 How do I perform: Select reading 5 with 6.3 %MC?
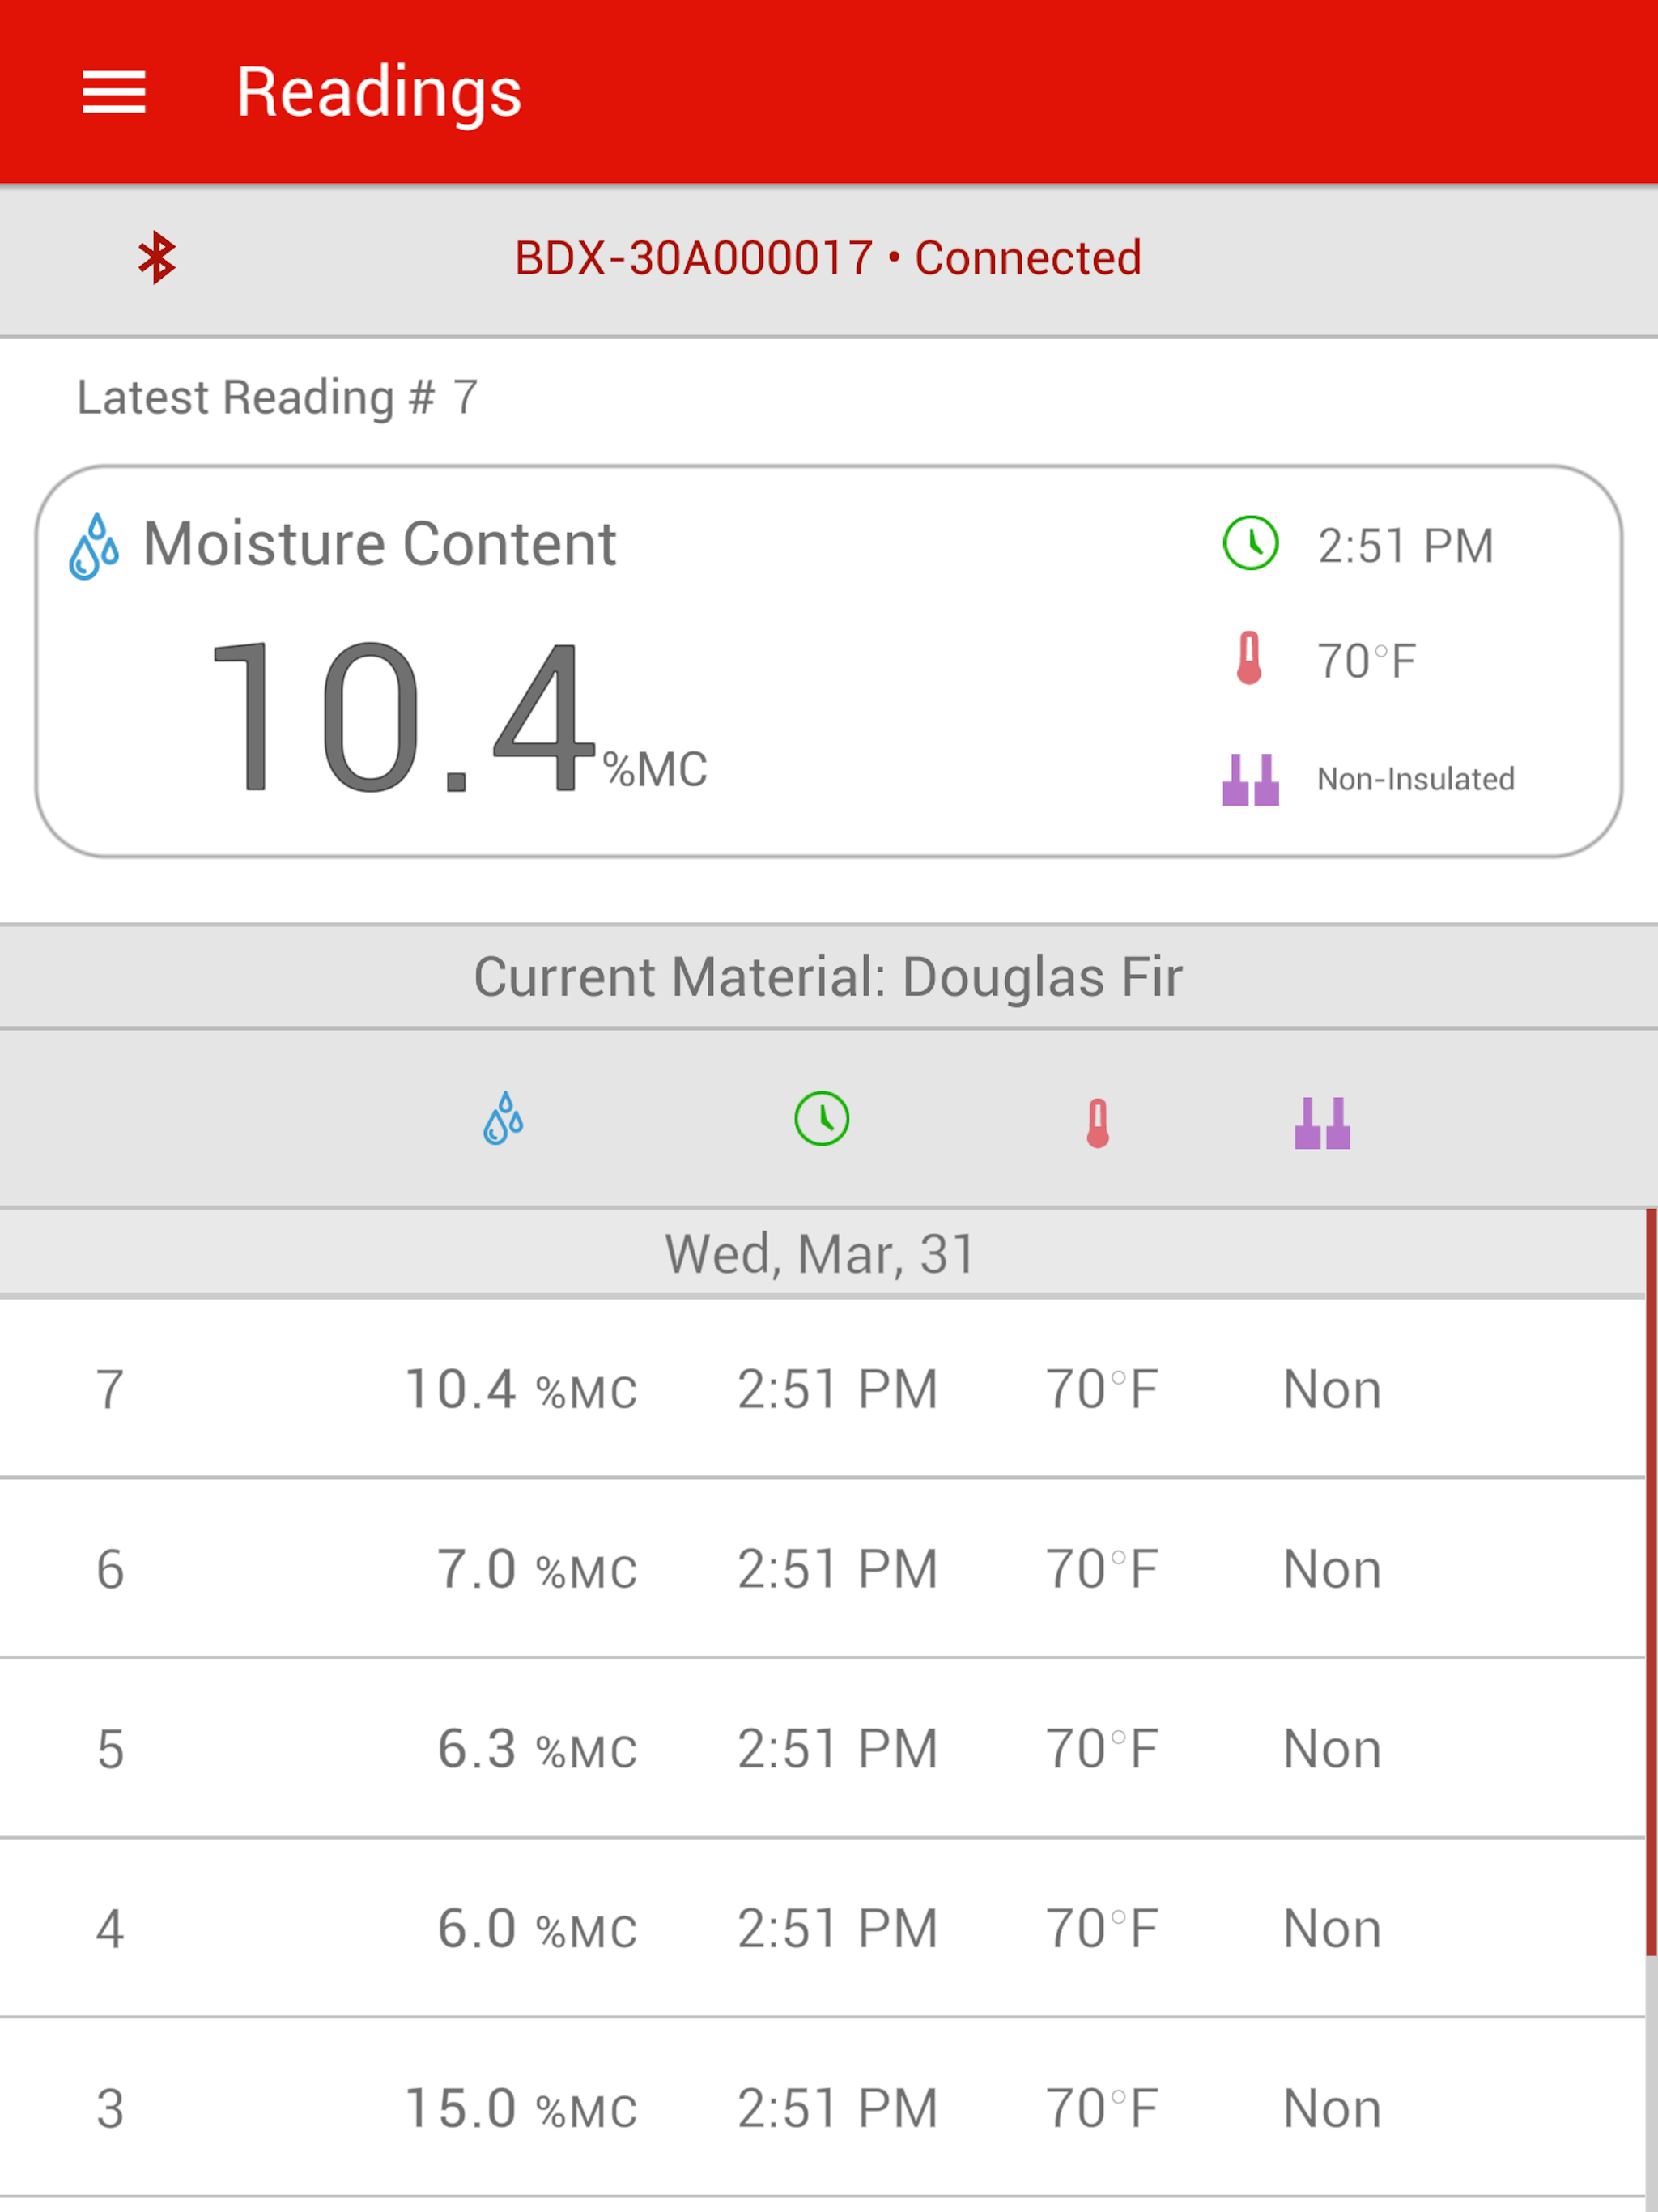(822, 1748)
